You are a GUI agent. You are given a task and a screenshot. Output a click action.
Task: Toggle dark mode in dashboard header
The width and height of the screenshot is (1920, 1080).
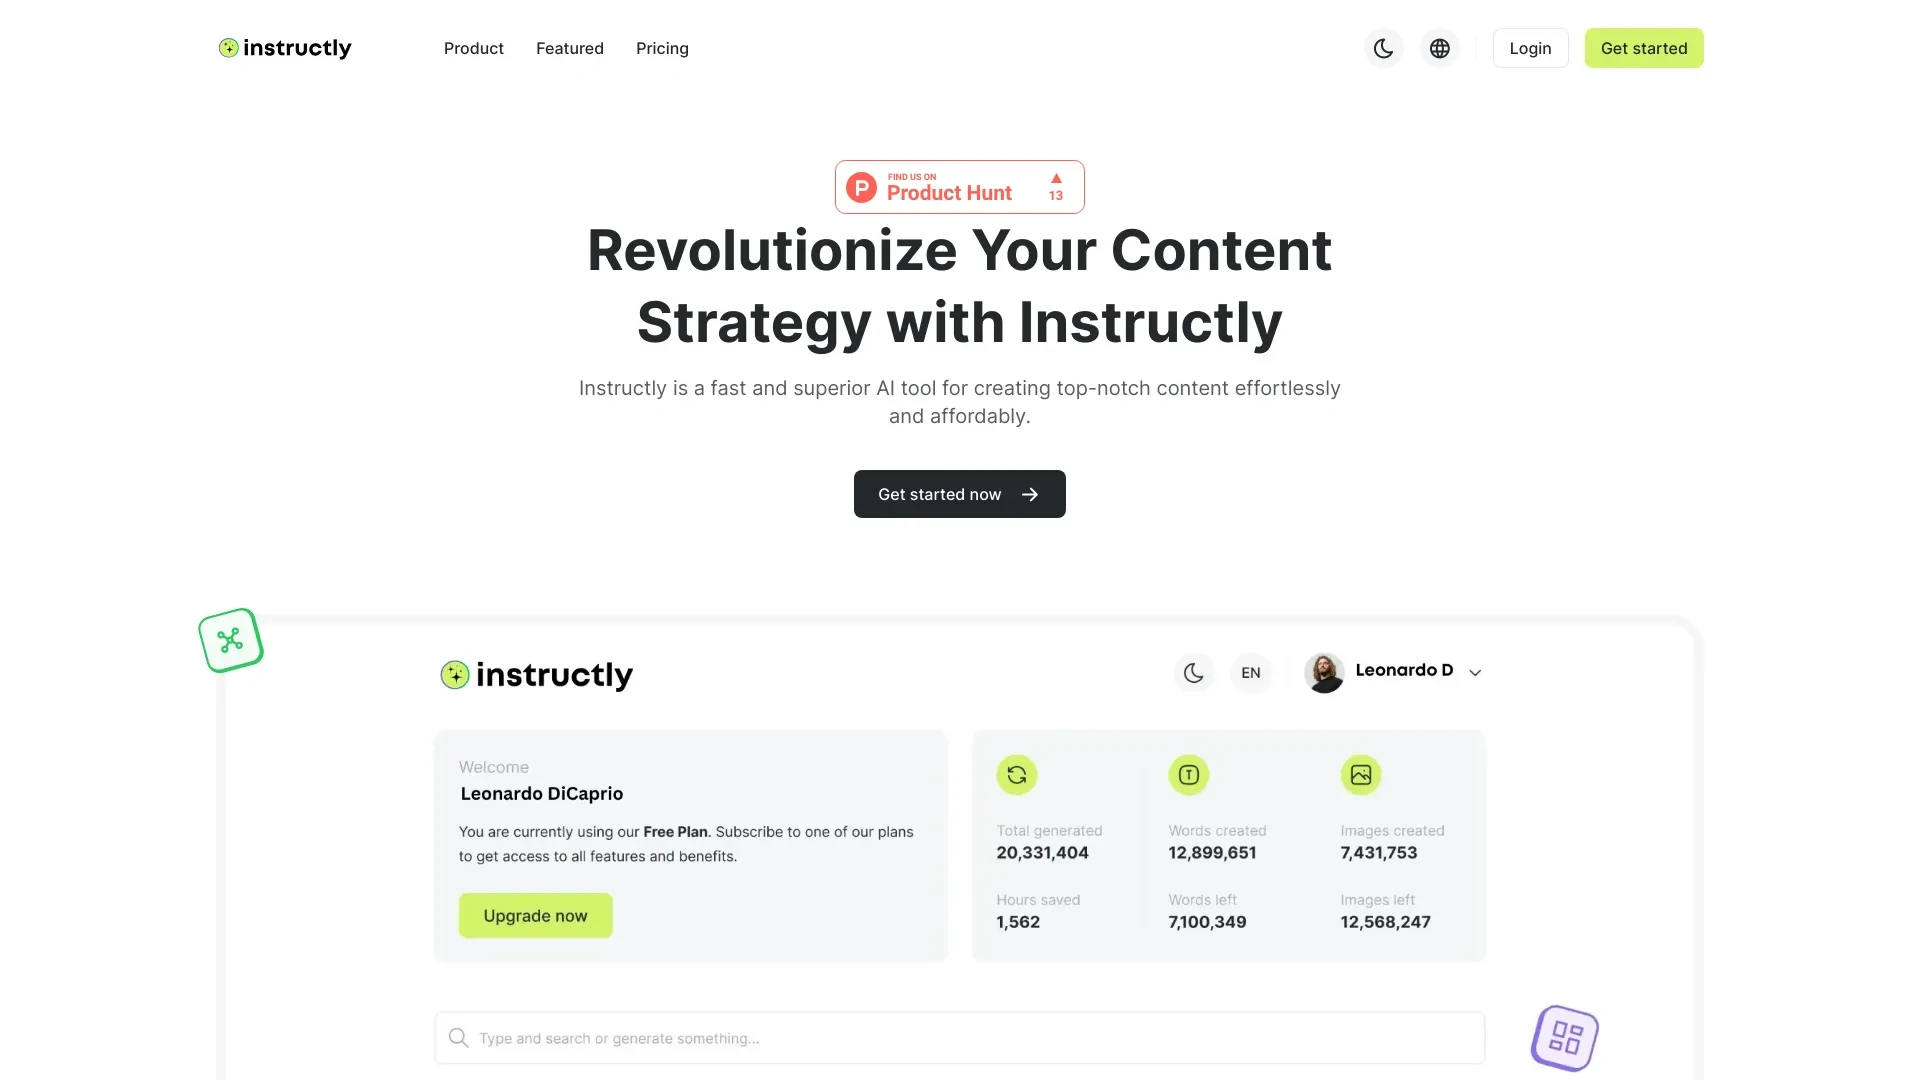pos(1193,674)
